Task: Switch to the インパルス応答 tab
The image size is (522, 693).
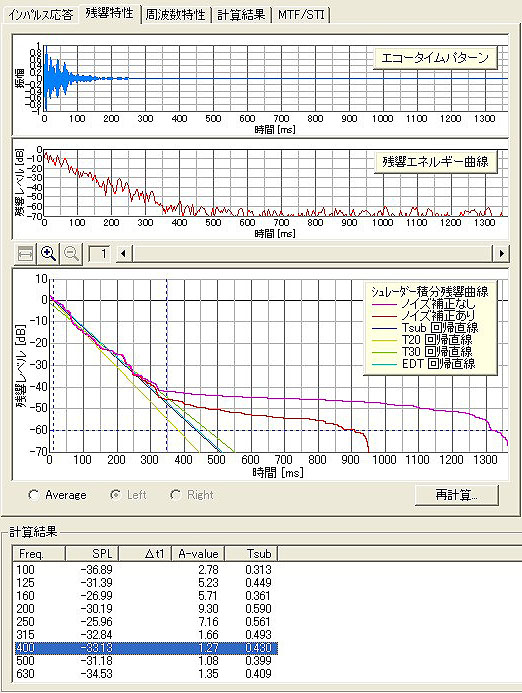Action: pos(40,15)
